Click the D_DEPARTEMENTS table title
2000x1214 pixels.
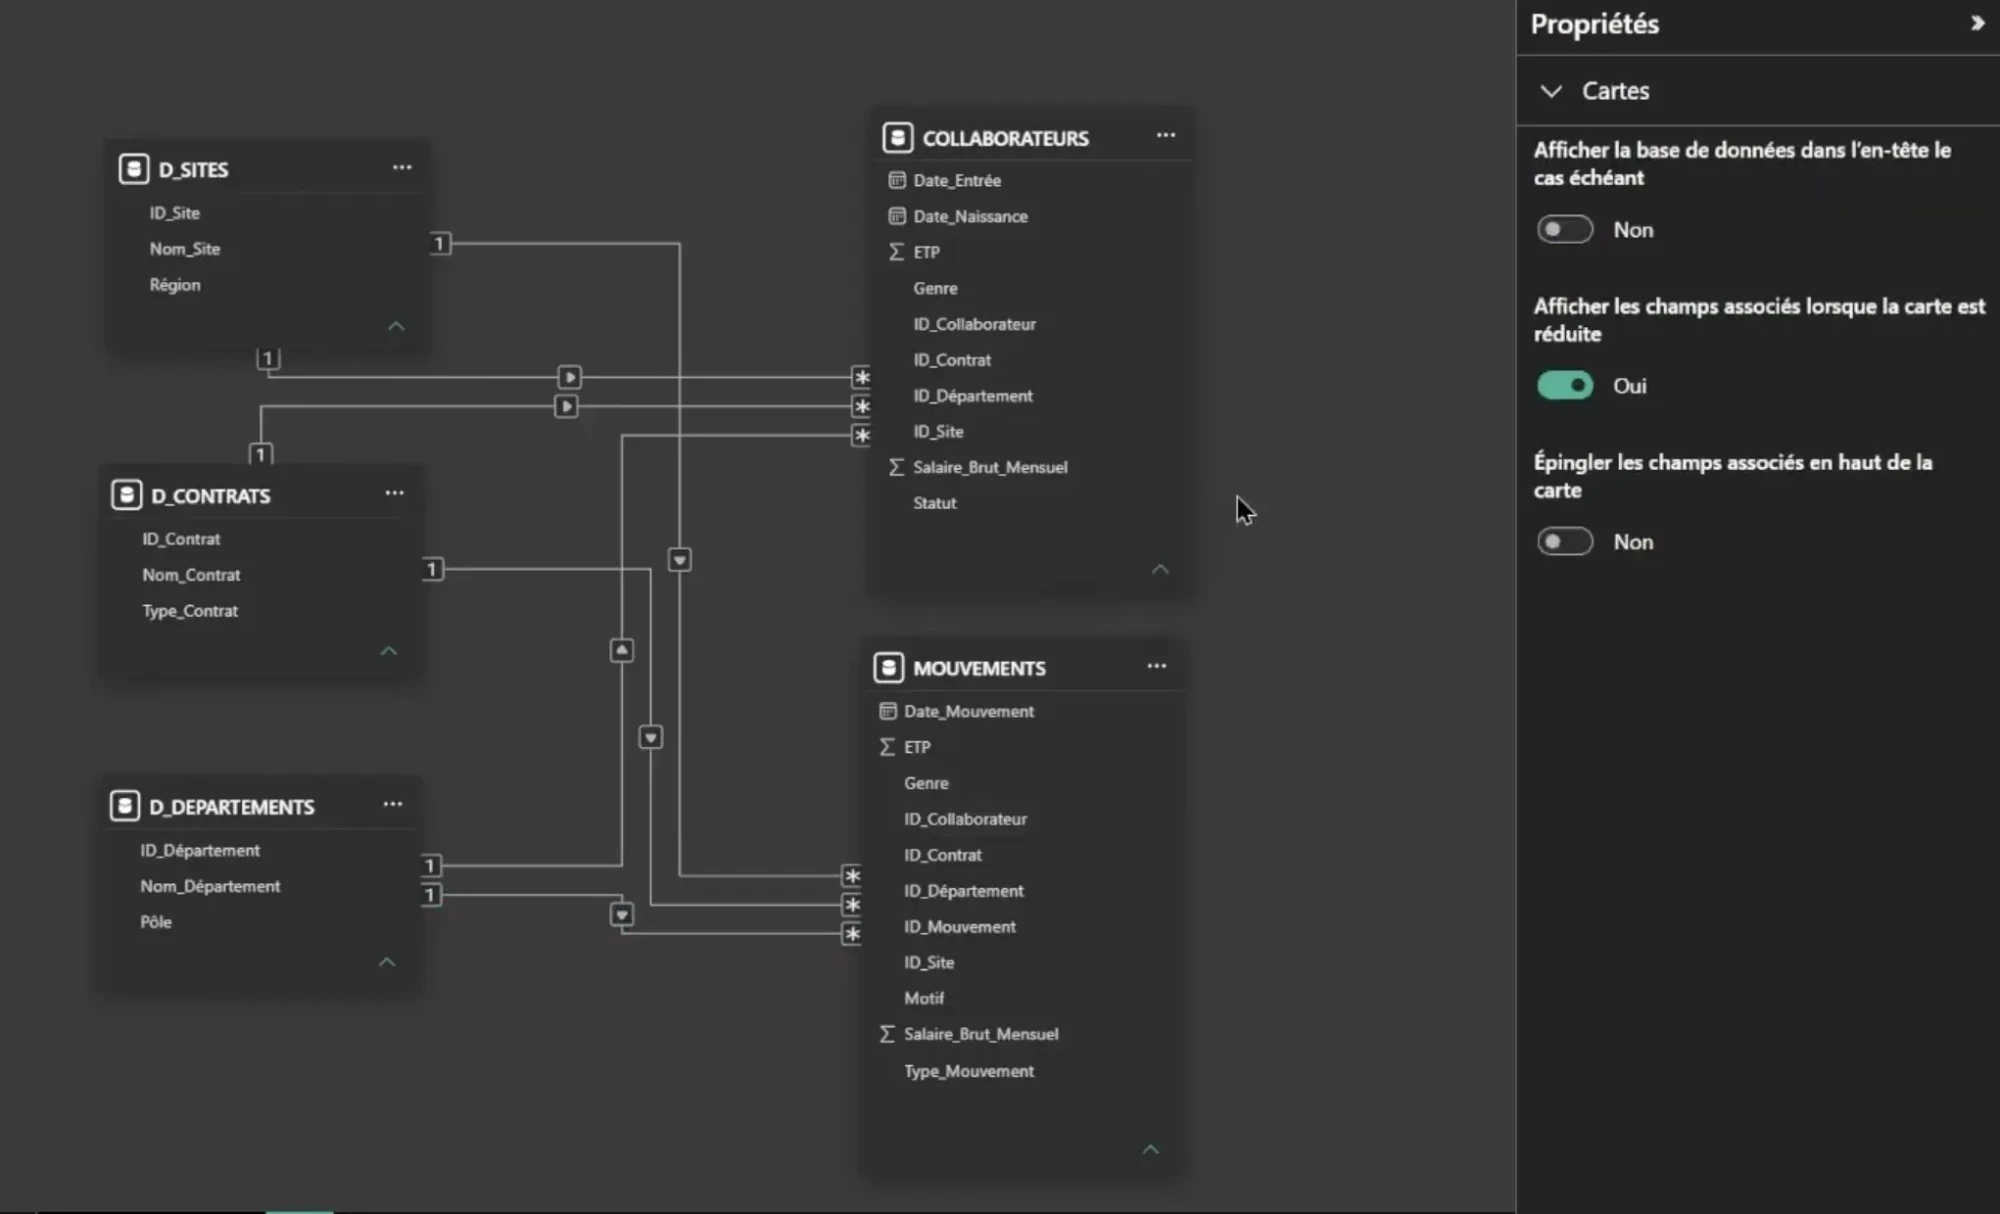pyautogui.click(x=232, y=807)
